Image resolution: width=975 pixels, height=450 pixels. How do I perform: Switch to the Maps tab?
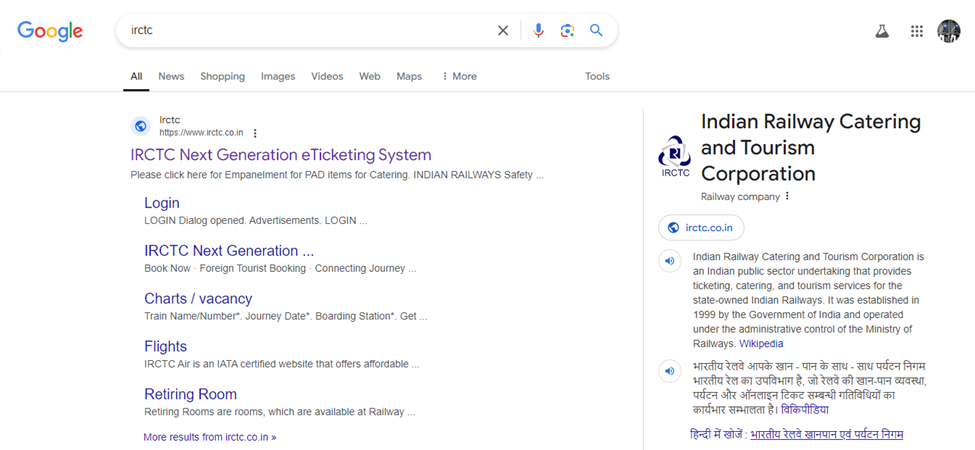pos(409,76)
